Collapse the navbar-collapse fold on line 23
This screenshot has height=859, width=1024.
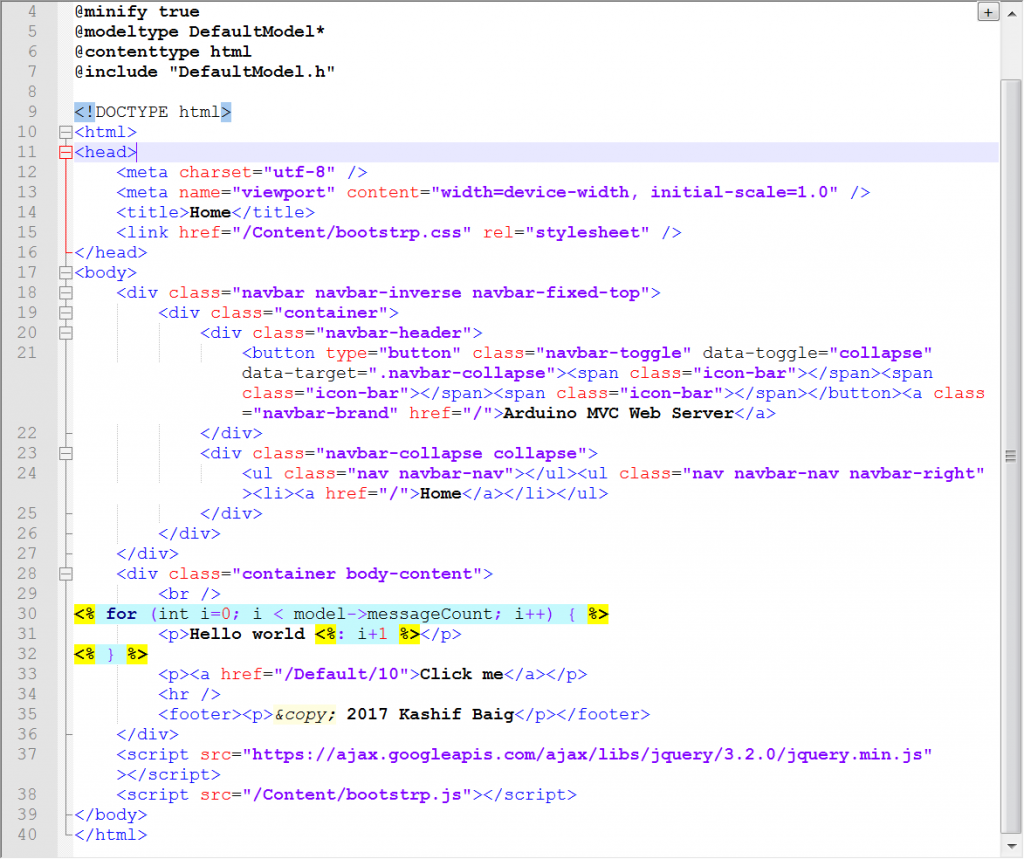[65, 454]
